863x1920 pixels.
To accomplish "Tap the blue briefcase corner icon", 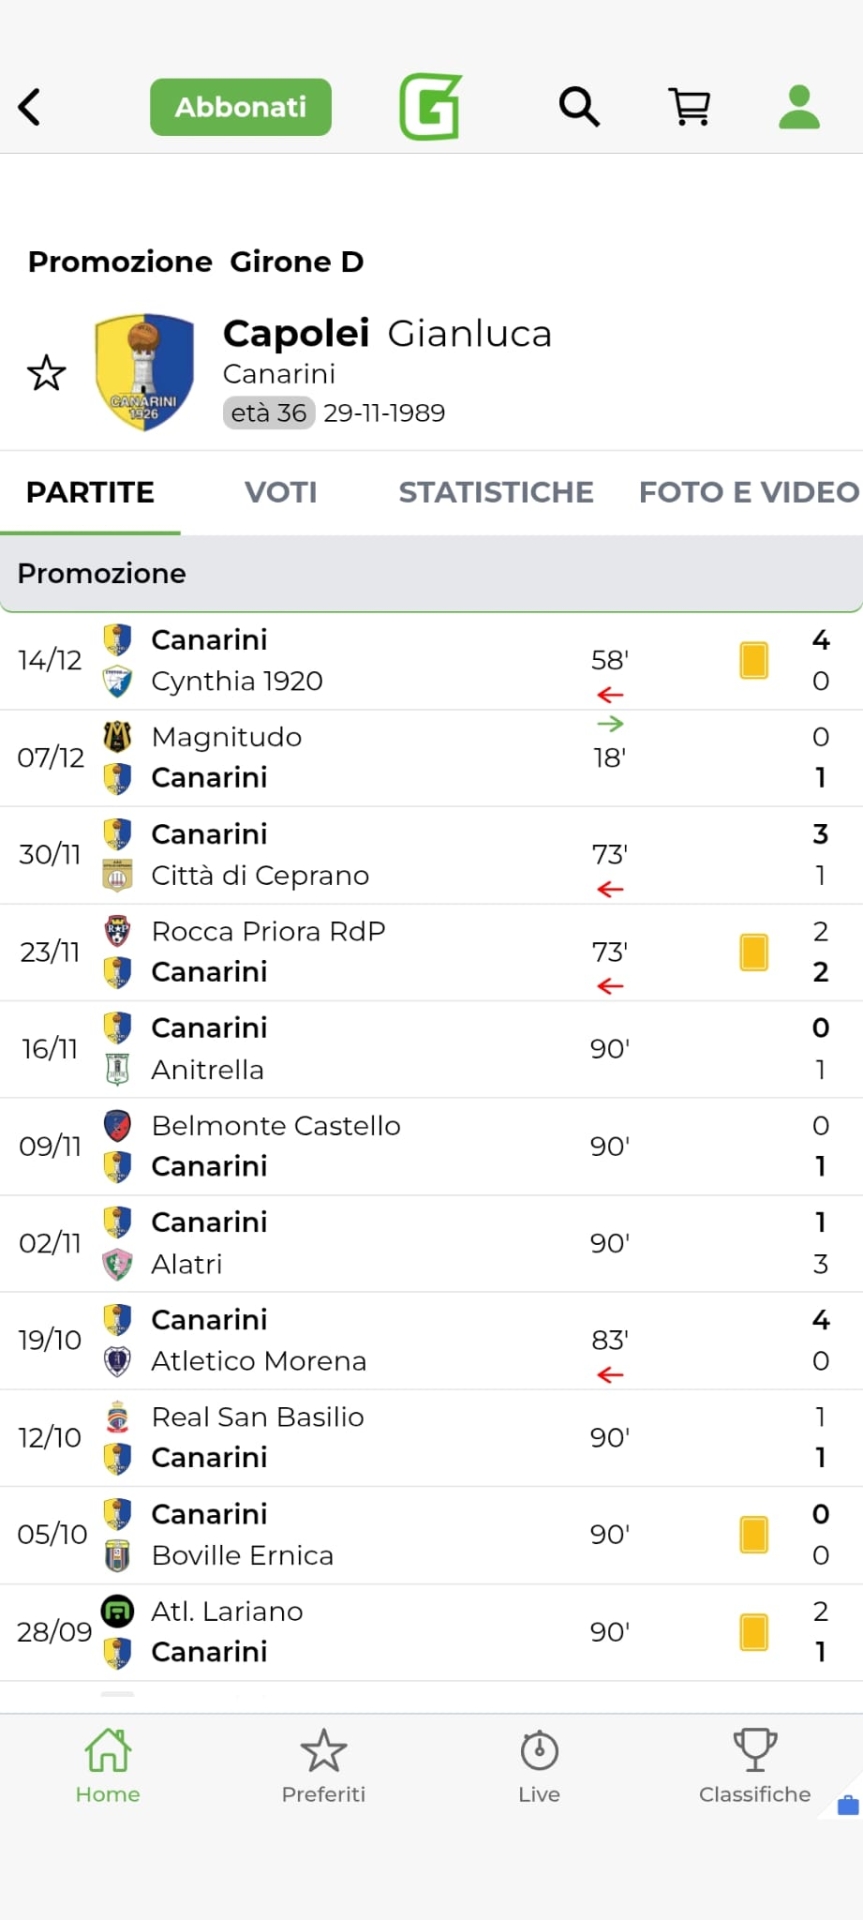I will (847, 1805).
